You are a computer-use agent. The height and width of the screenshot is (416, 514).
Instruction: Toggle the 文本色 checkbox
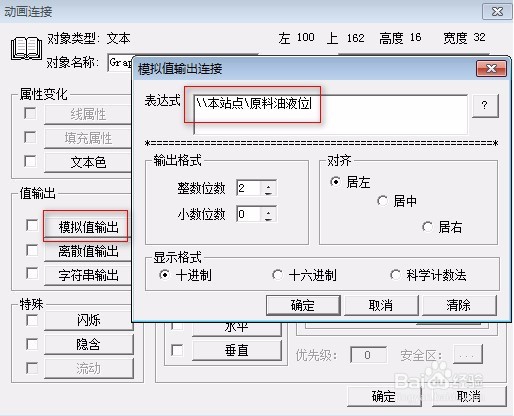[30, 161]
